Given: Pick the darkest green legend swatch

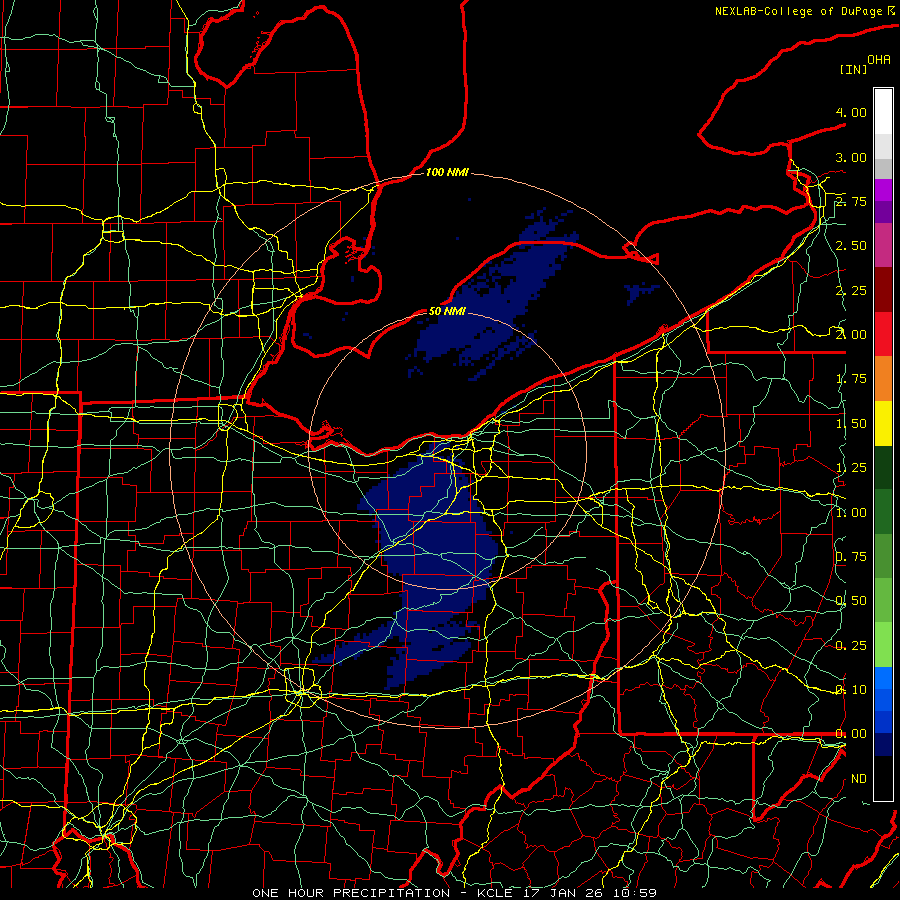Looking at the screenshot, I should [x=883, y=467].
